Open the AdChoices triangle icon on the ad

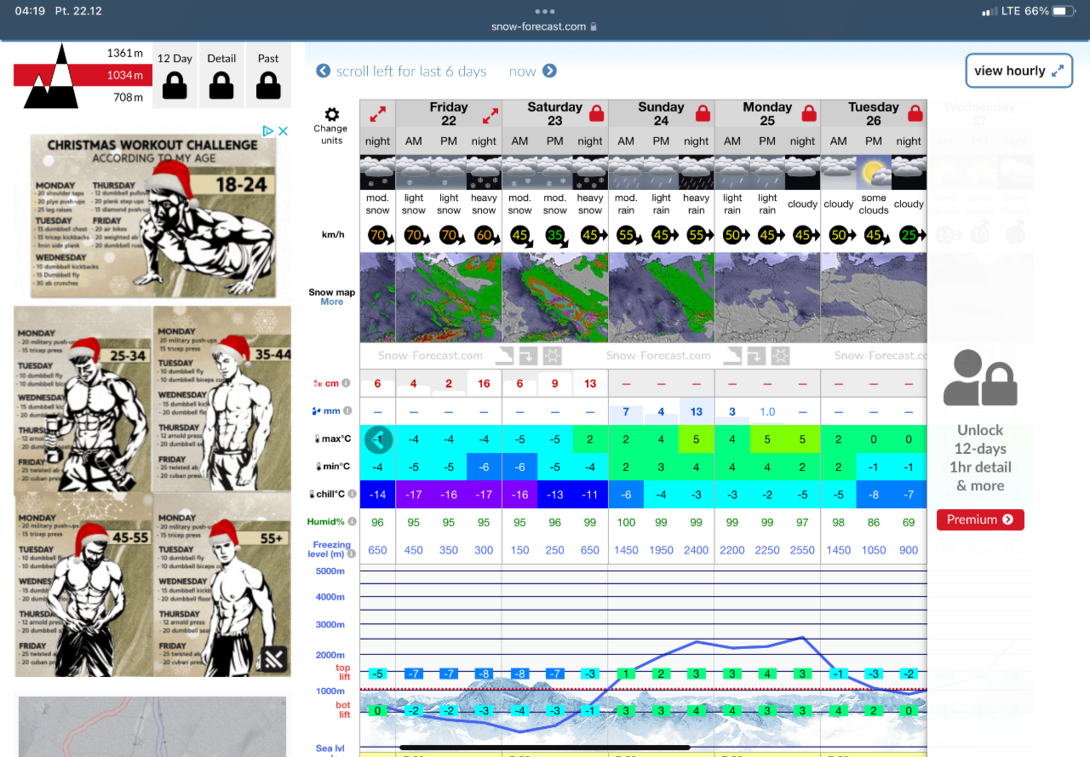tap(268, 131)
